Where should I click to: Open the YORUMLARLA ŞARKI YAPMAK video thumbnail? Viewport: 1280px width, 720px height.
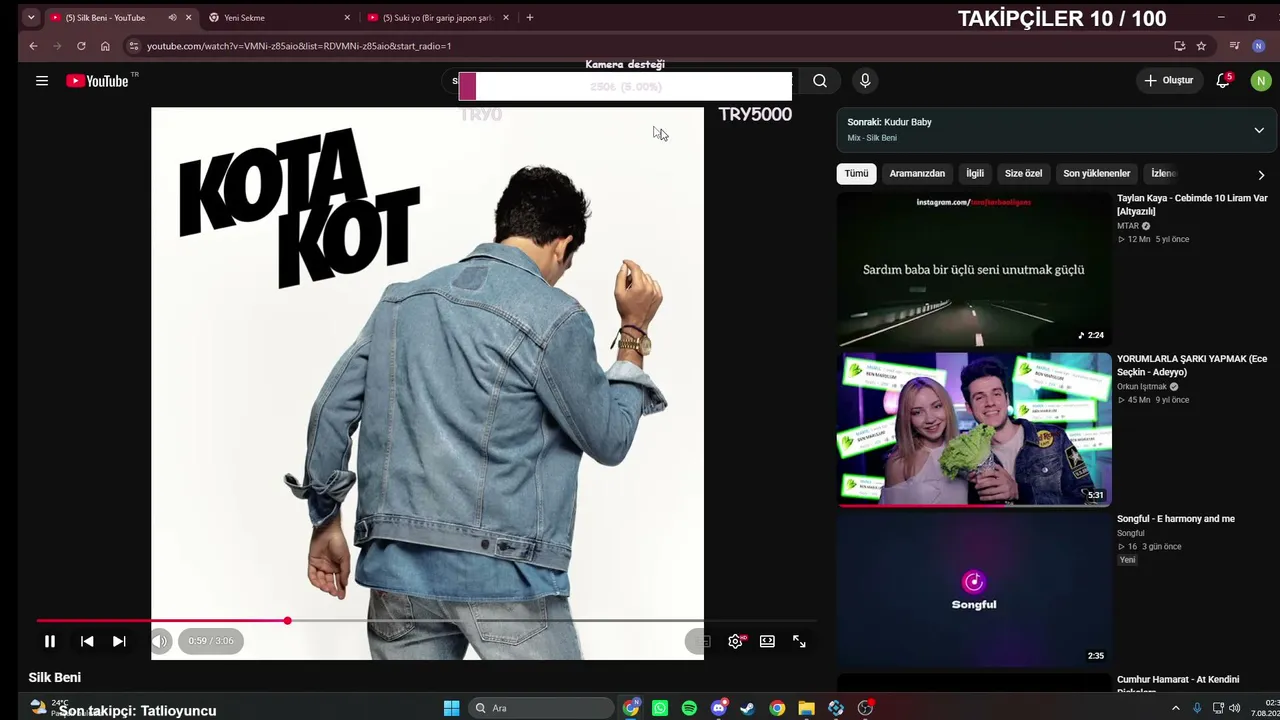(x=974, y=429)
